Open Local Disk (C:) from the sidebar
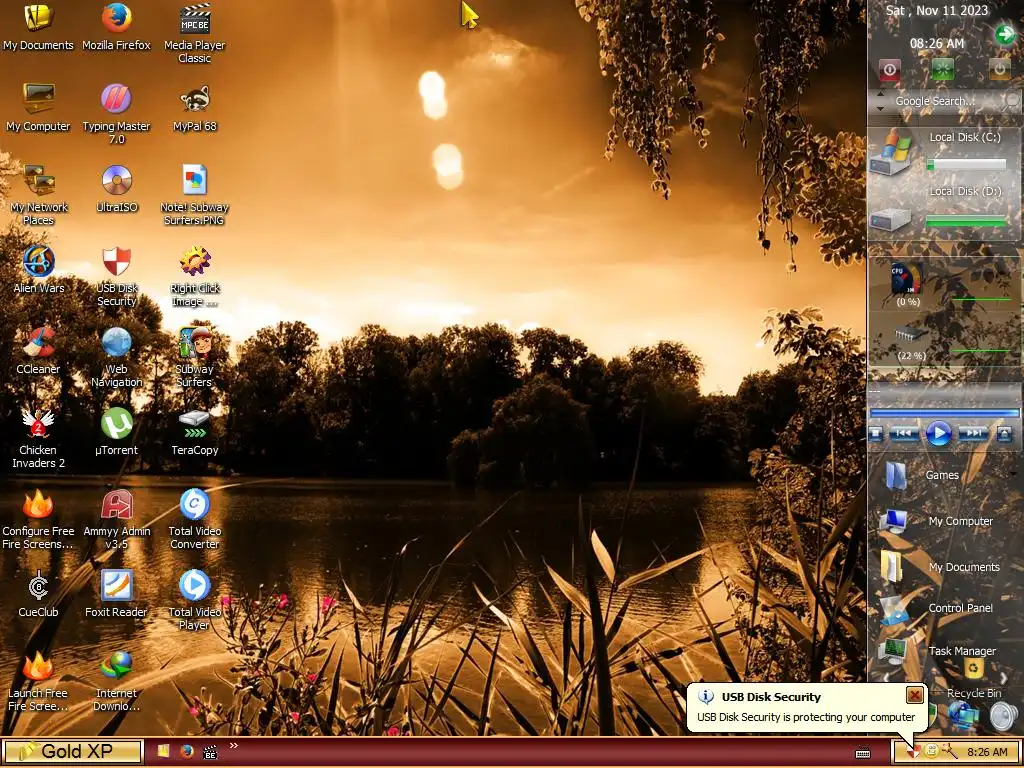This screenshot has width=1024, height=768. click(x=892, y=152)
